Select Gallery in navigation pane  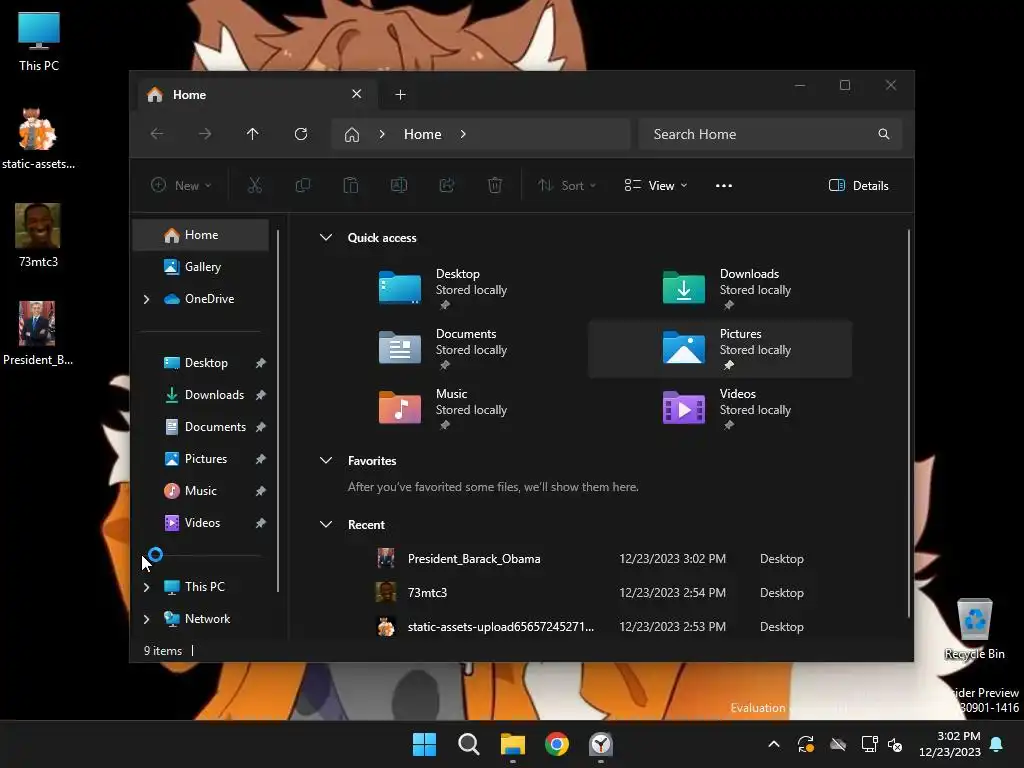200,266
